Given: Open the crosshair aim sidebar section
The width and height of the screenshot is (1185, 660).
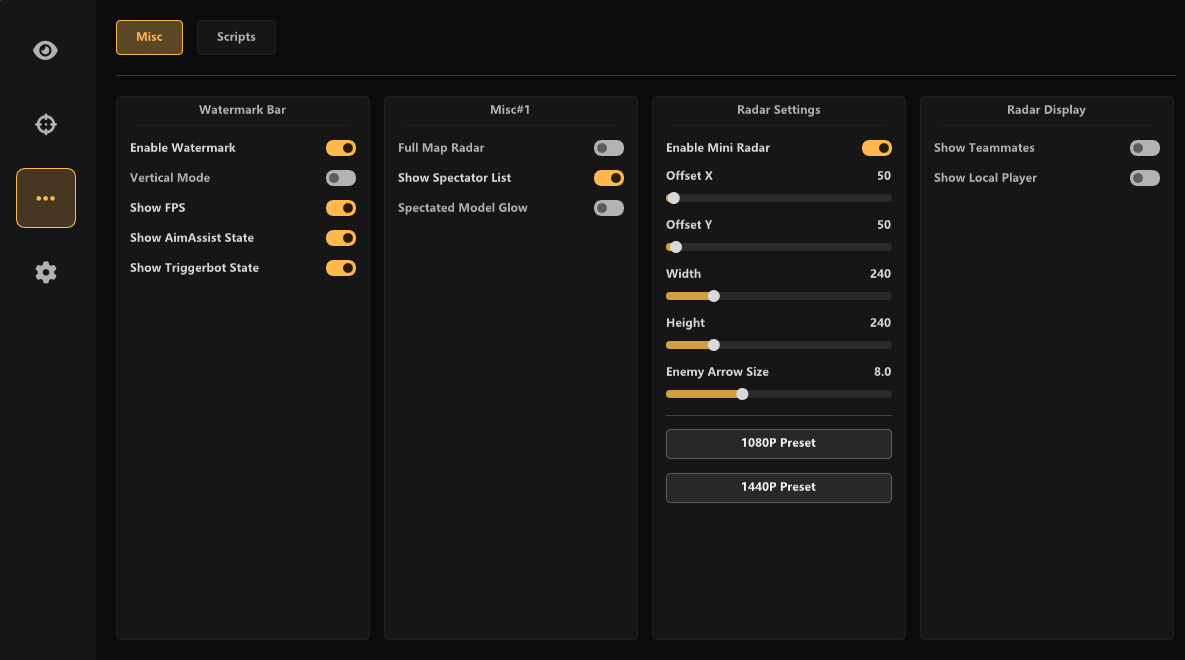Looking at the screenshot, I should (x=45, y=124).
